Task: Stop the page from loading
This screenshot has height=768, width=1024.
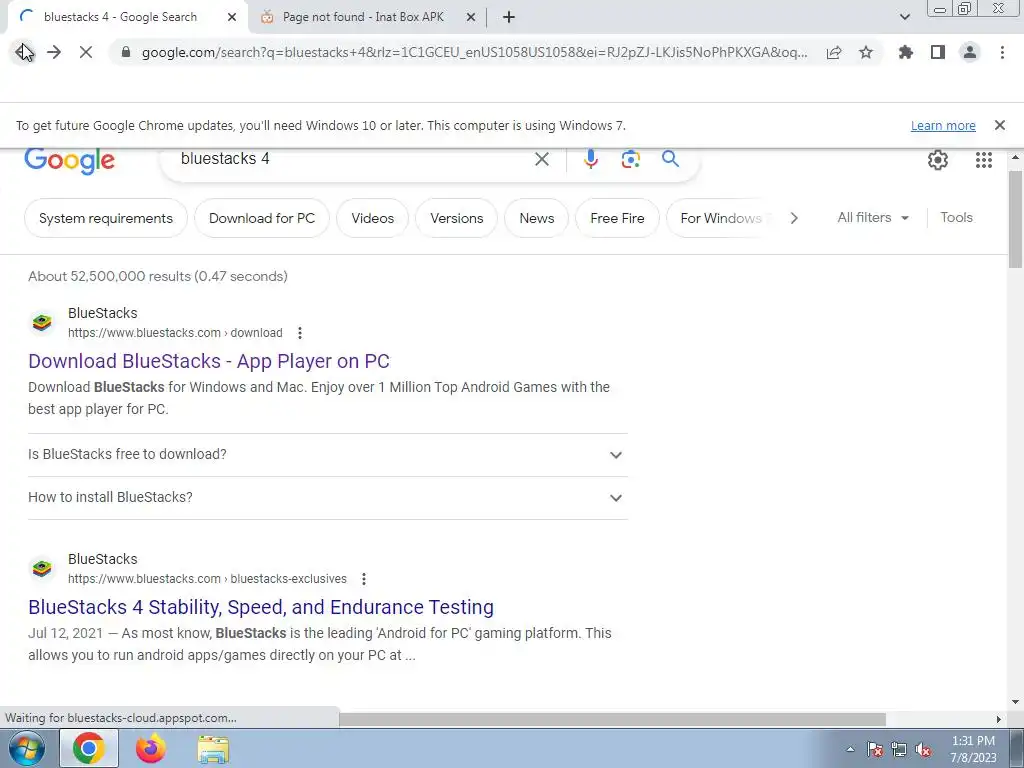Action: 86,52
